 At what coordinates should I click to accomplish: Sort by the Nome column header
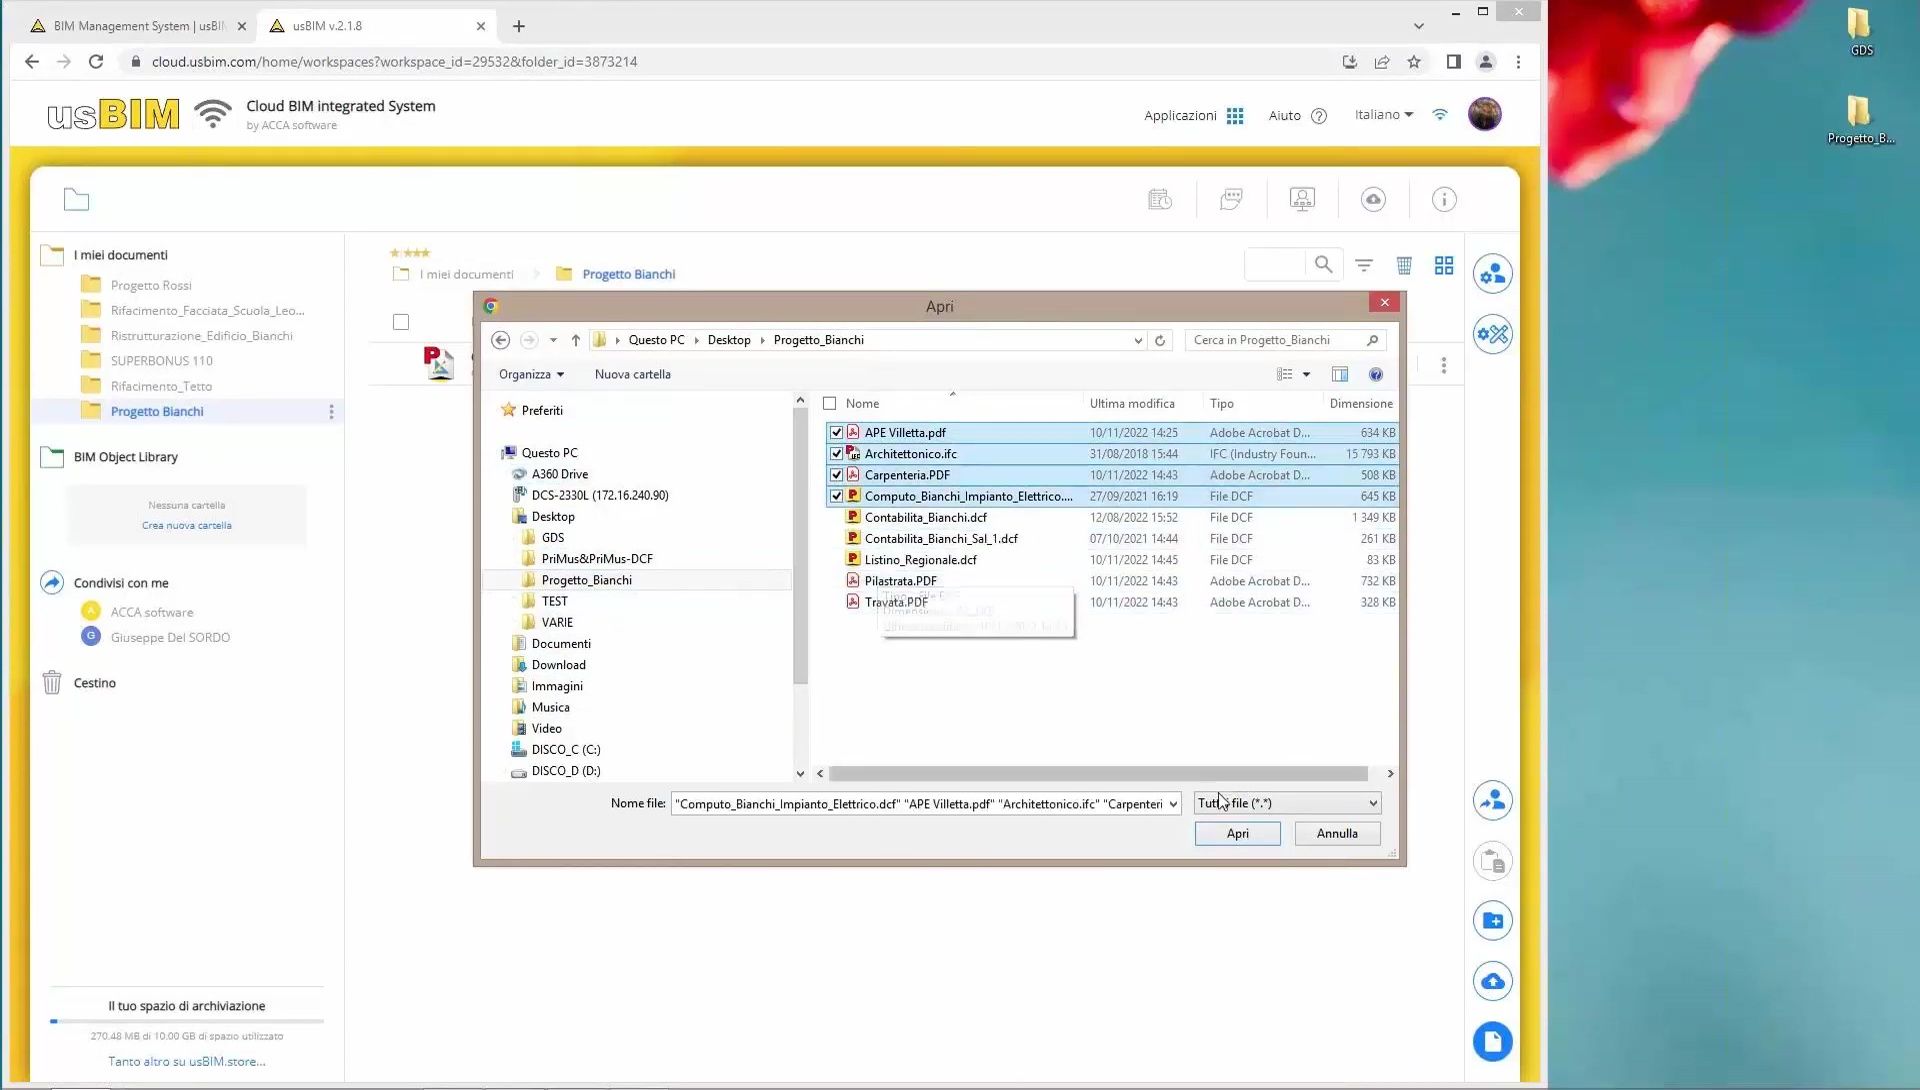[x=862, y=404]
